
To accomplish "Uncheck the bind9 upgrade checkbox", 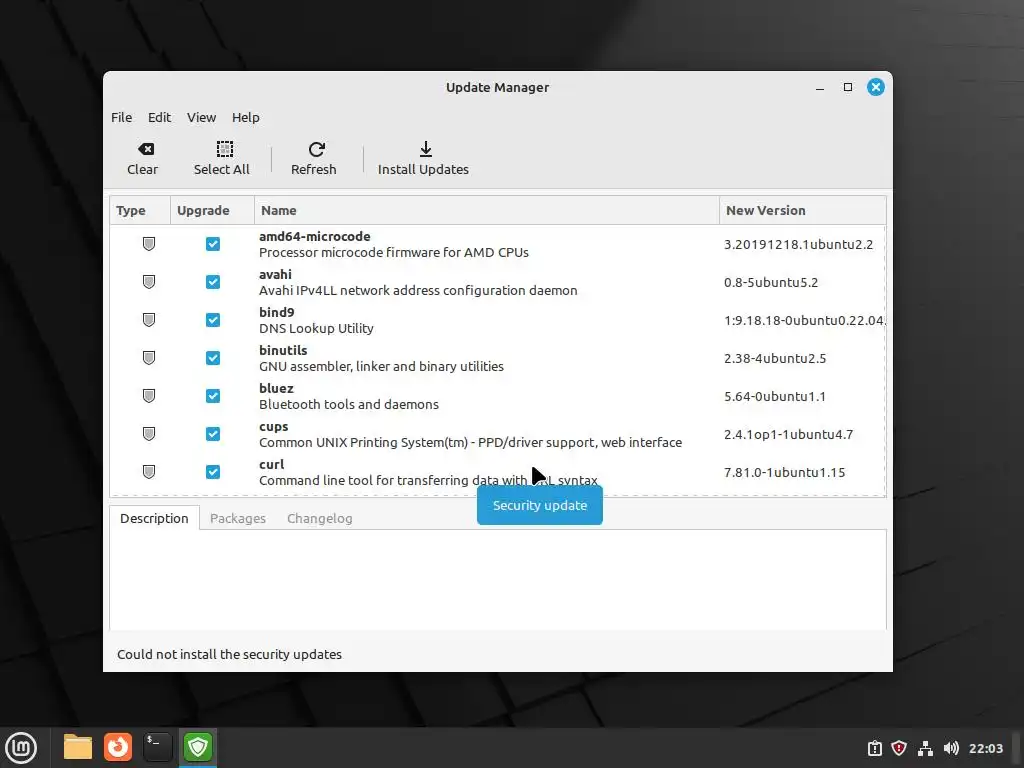I will (213, 320).
